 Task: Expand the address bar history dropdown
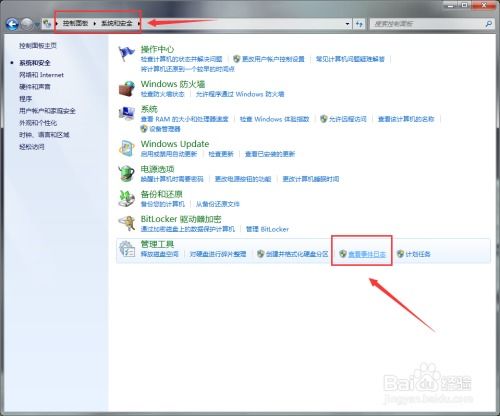tap(347, 24)
